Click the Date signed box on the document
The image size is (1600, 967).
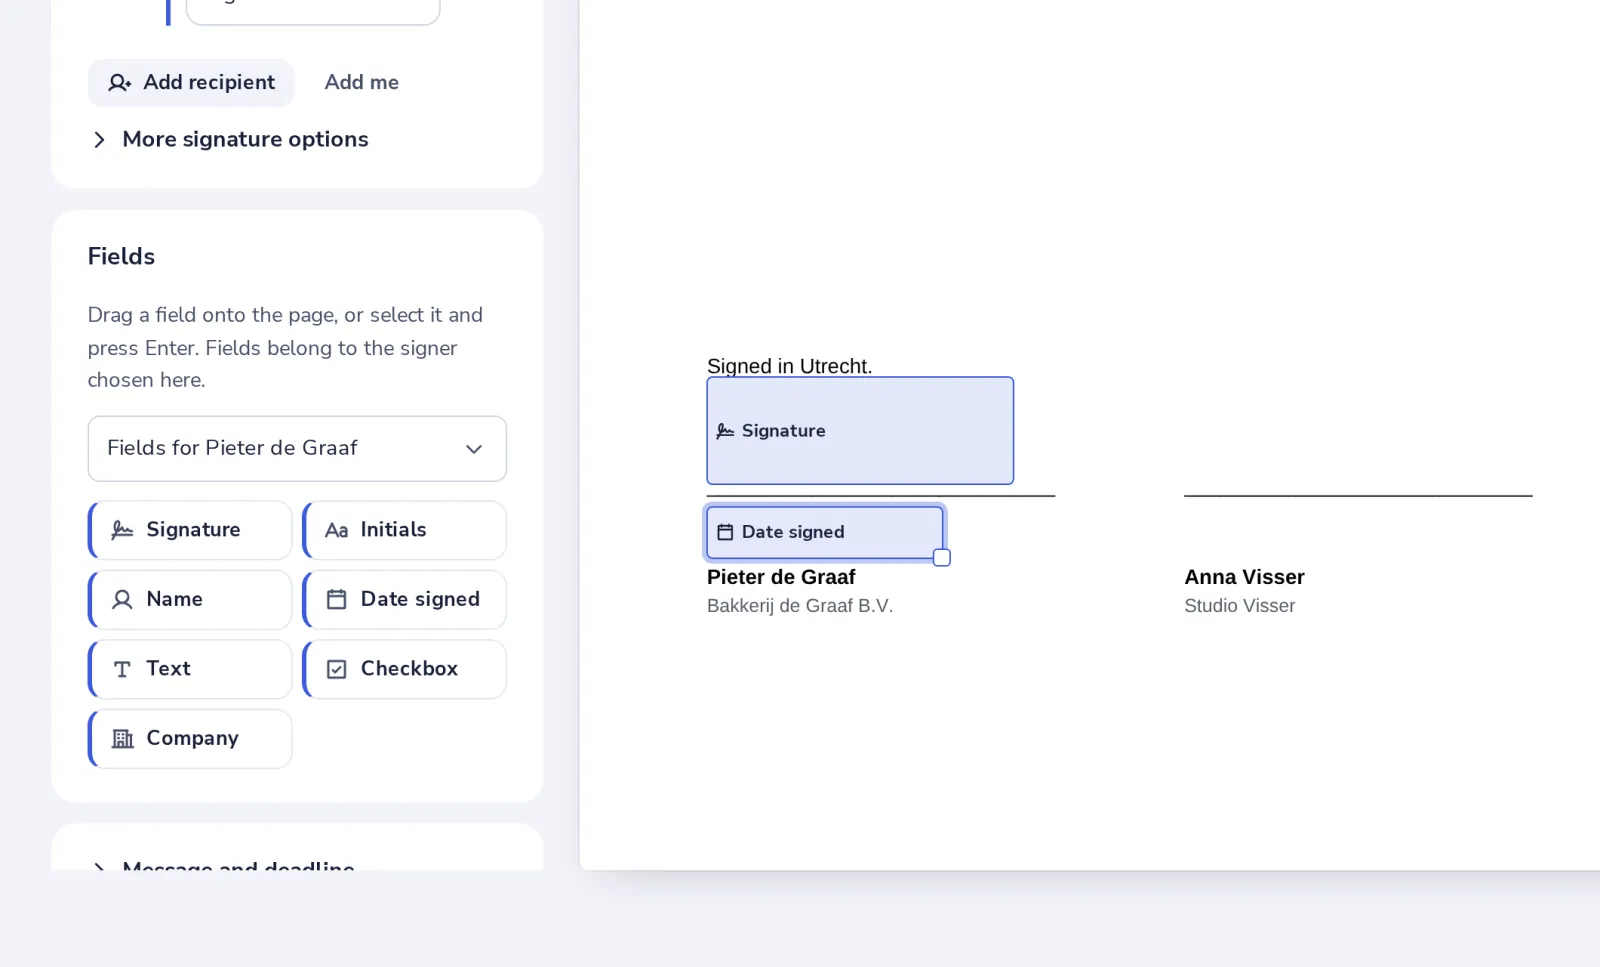click(x=825, y=532)
